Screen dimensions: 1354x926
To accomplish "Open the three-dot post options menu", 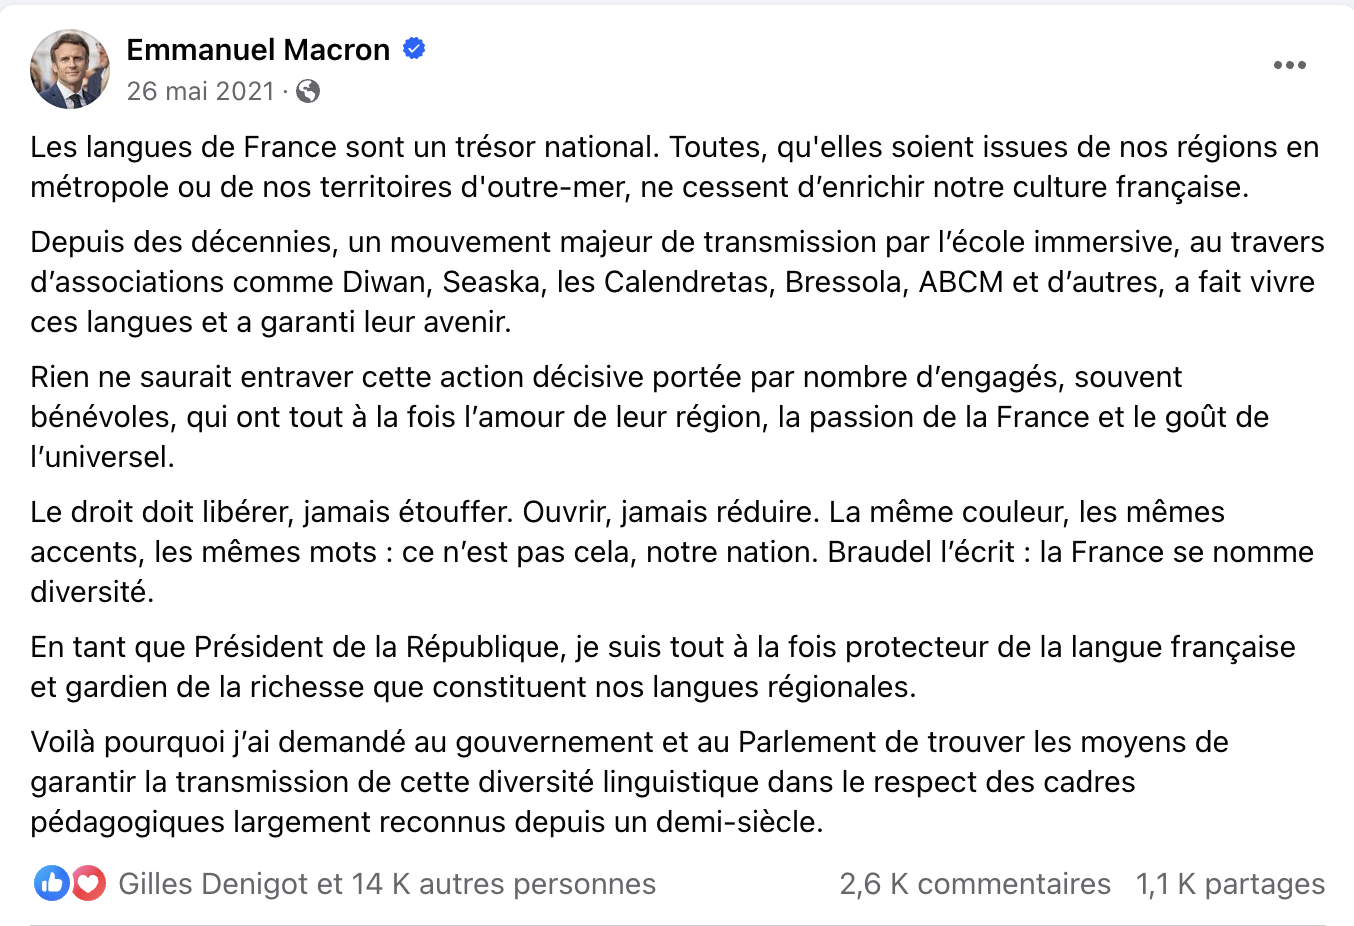I will click(1289, 65).
